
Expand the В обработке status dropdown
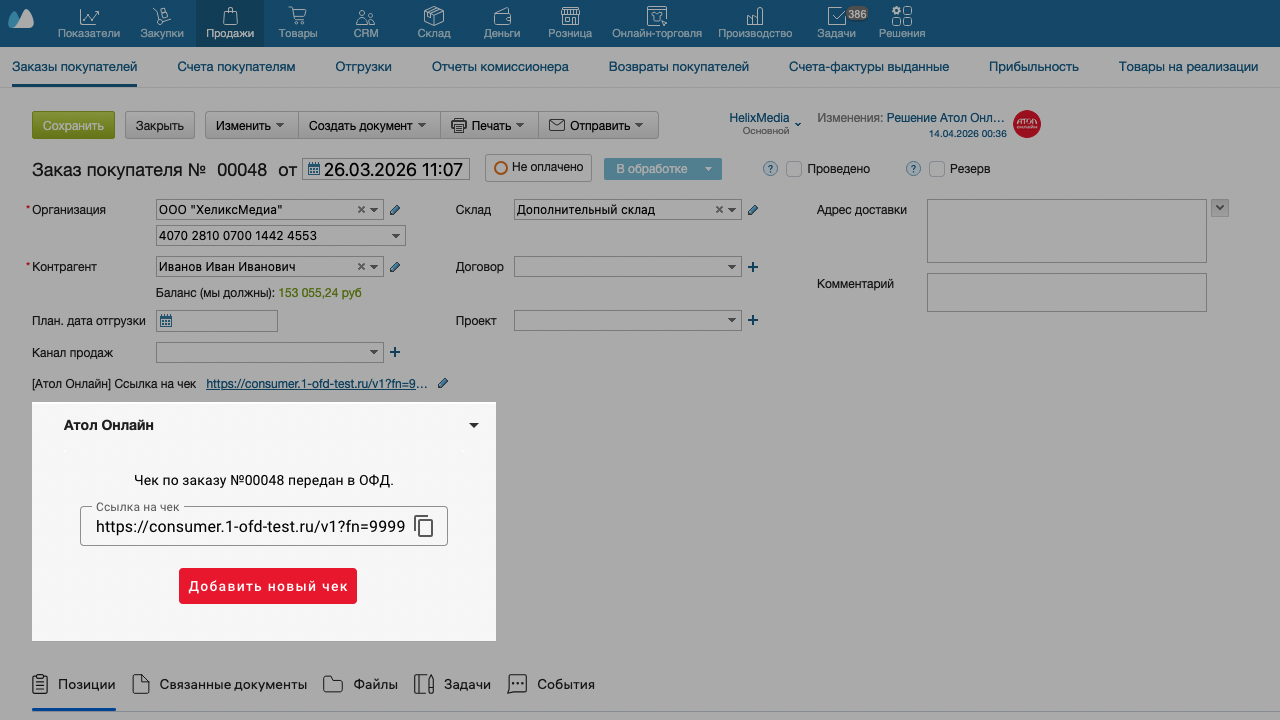[708, 169]
